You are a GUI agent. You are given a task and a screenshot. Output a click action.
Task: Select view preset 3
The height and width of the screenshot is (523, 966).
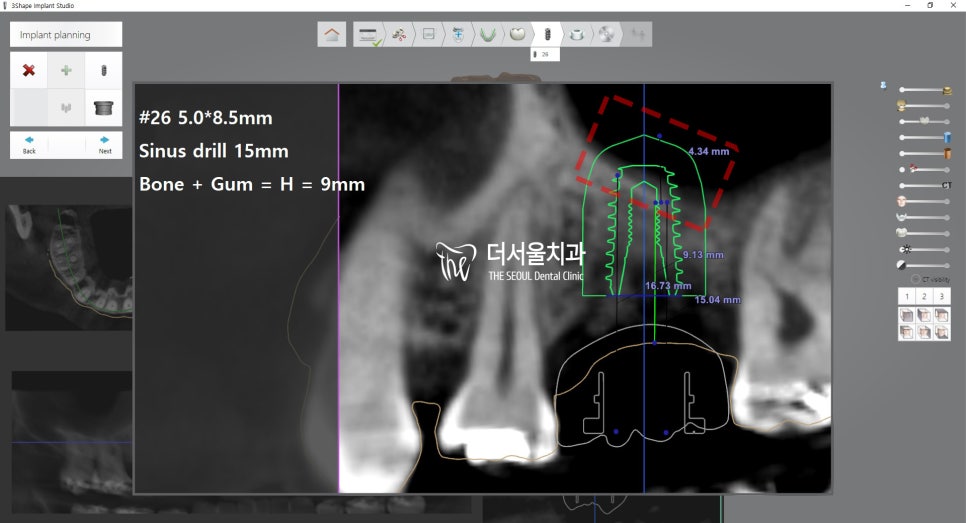[942, 297]
